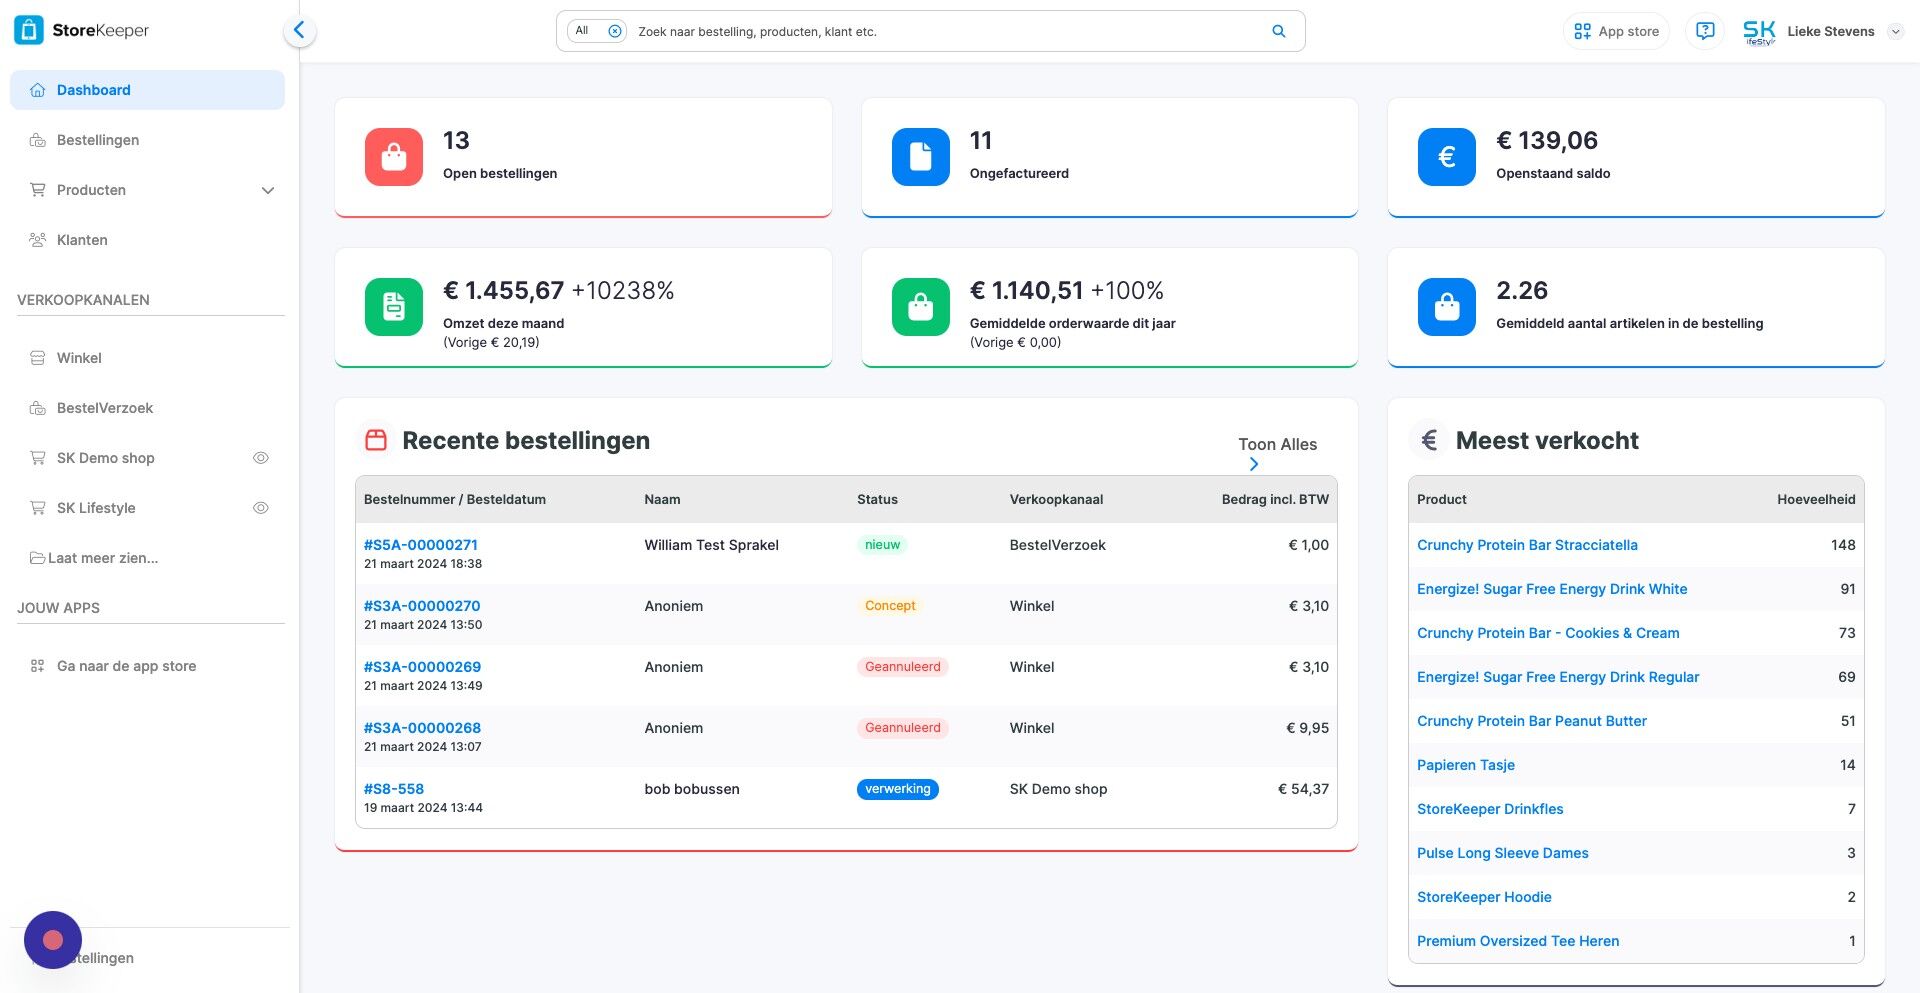Click the Klanten people icon

(37, 240)
